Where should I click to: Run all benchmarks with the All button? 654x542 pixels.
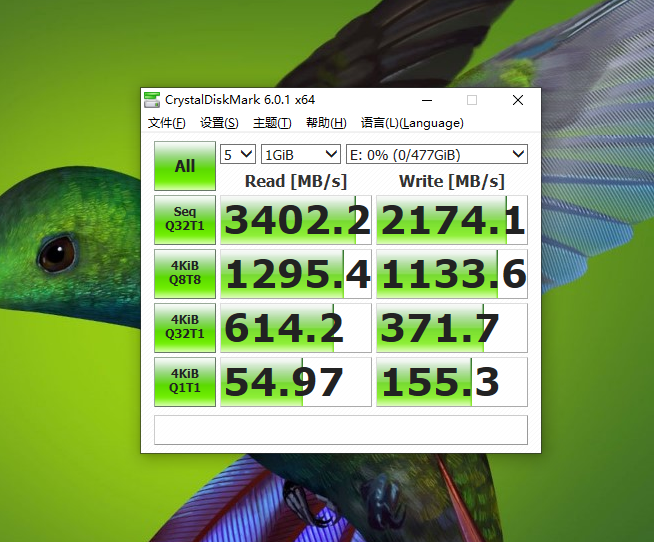(185, 166)
